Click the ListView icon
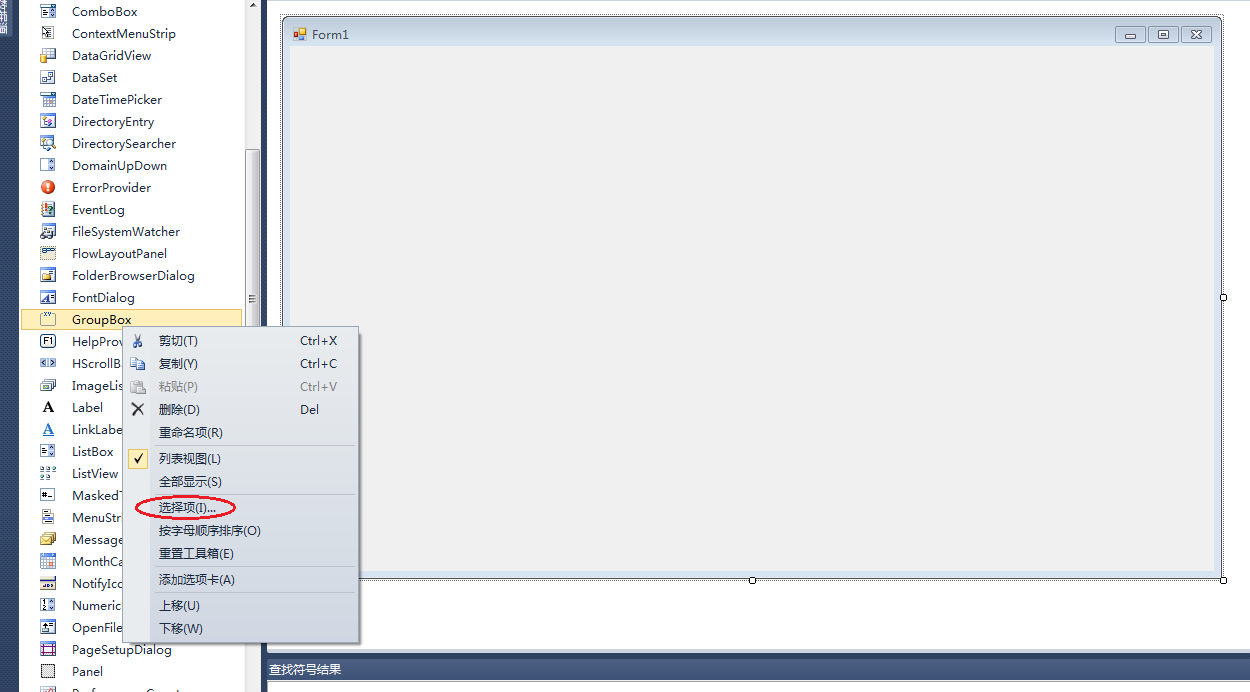This screenshot has height=692, width=1250. 48,474
